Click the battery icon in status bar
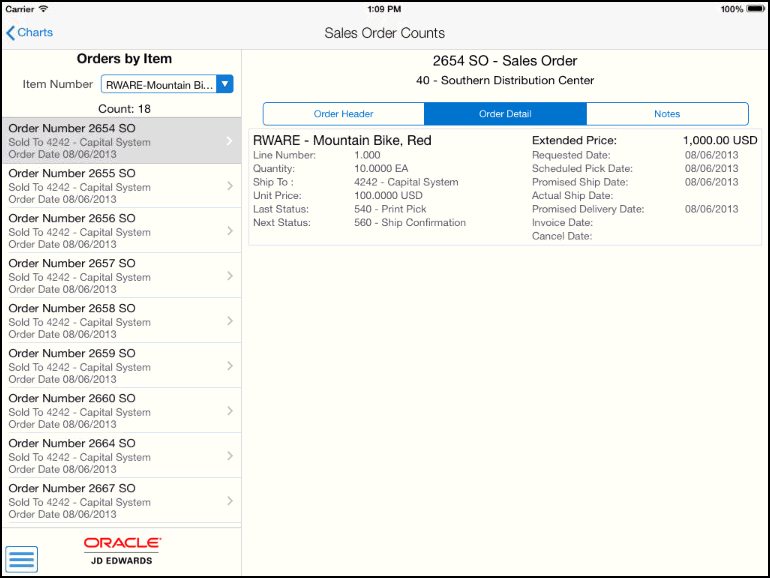This screenshot has height=578, width=770. pos(755,9)
